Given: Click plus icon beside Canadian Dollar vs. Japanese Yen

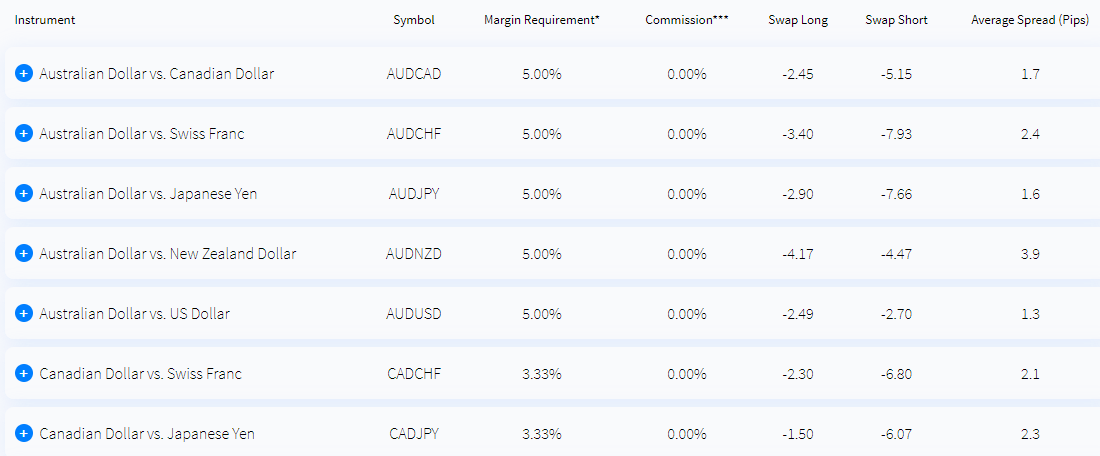Looking at the screenshot, I should [x=24, y=434].
